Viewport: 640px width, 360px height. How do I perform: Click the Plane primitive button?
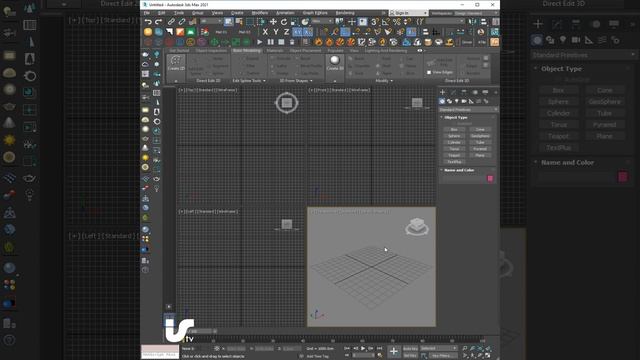[480, 156]
